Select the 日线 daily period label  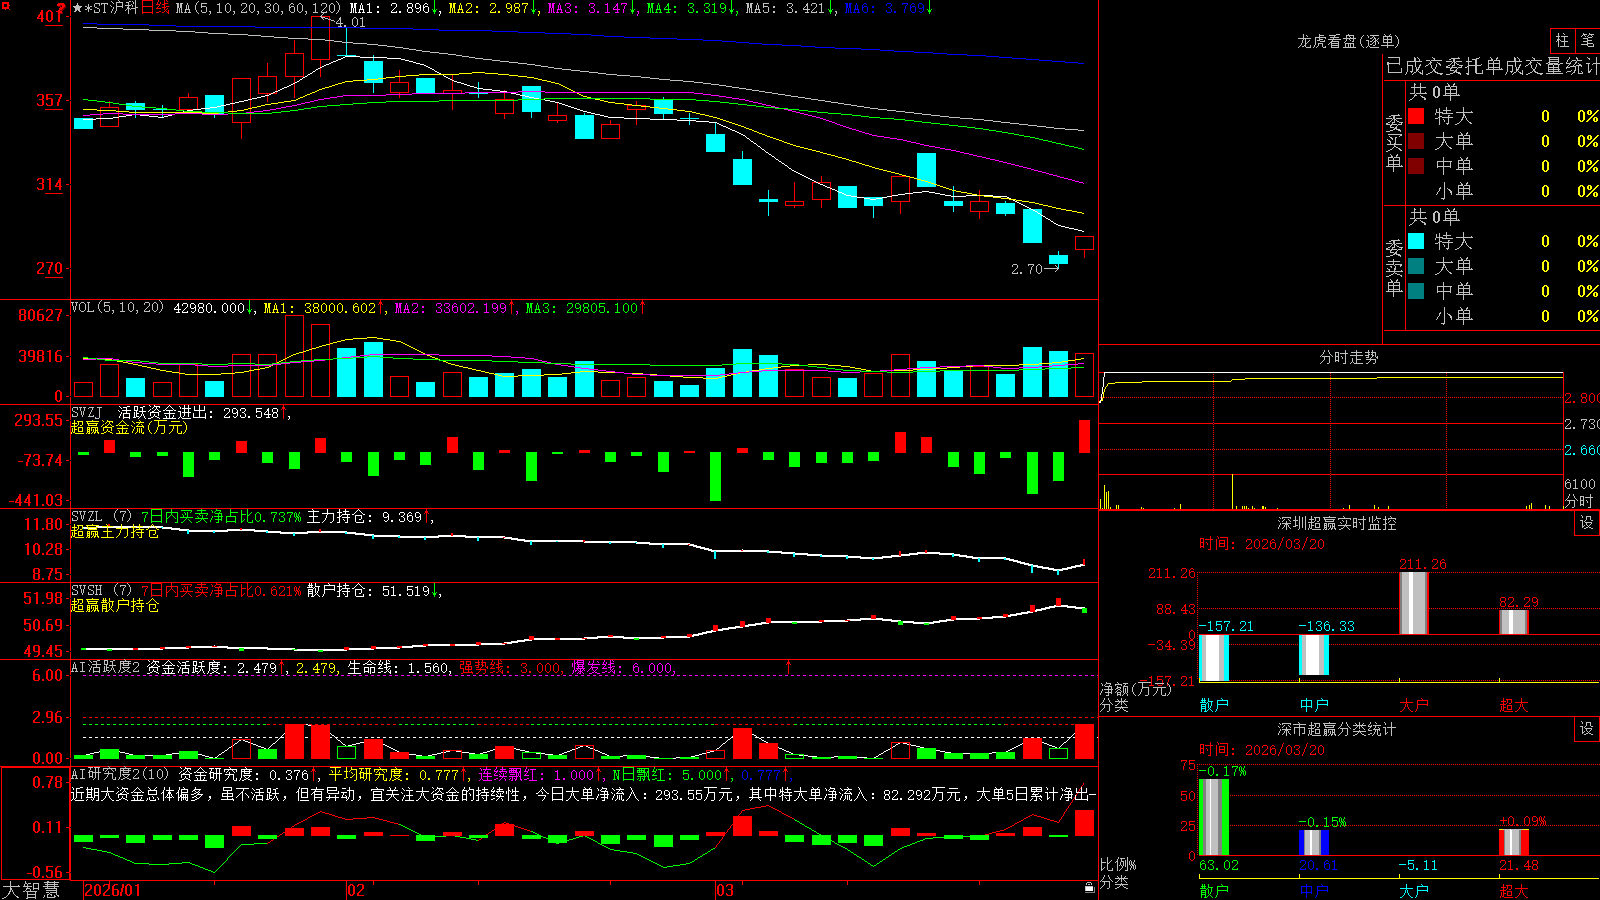coord(155,8)
